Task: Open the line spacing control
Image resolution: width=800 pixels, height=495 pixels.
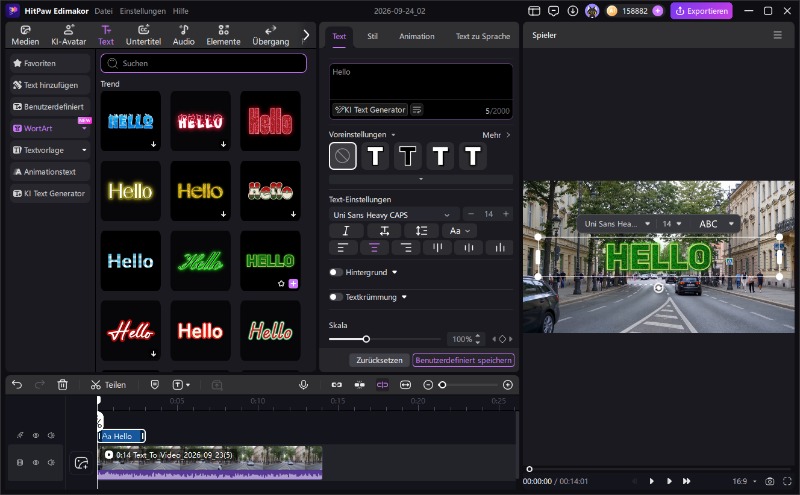Action: point(421,231)
